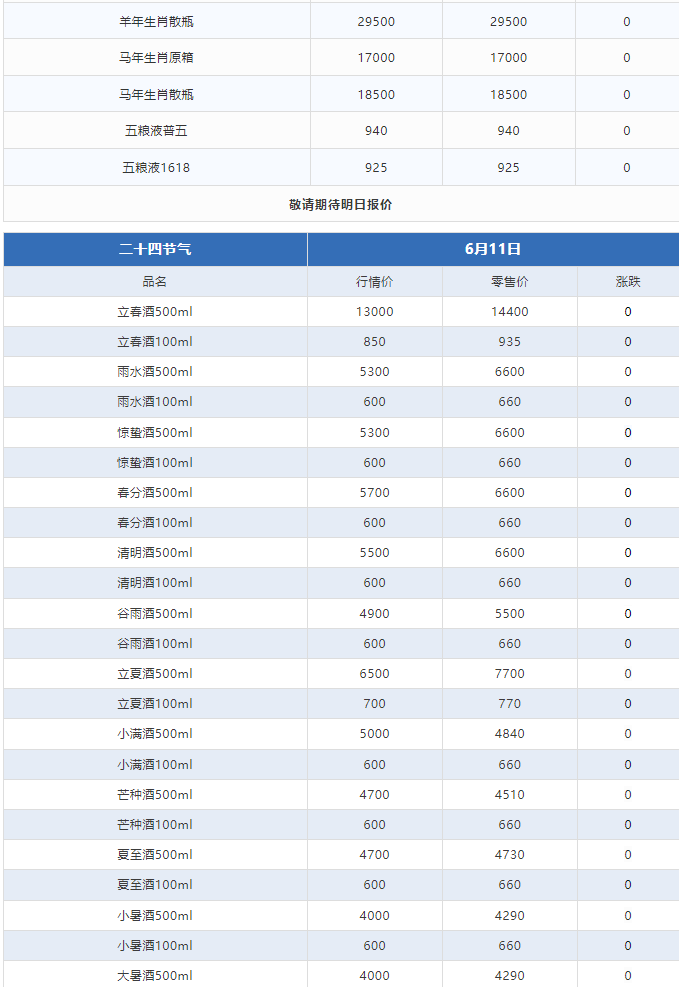Viewport: 679px width, 987px height.
Task: Select the 清明酒500ml row name
Action: click(155, 553)
